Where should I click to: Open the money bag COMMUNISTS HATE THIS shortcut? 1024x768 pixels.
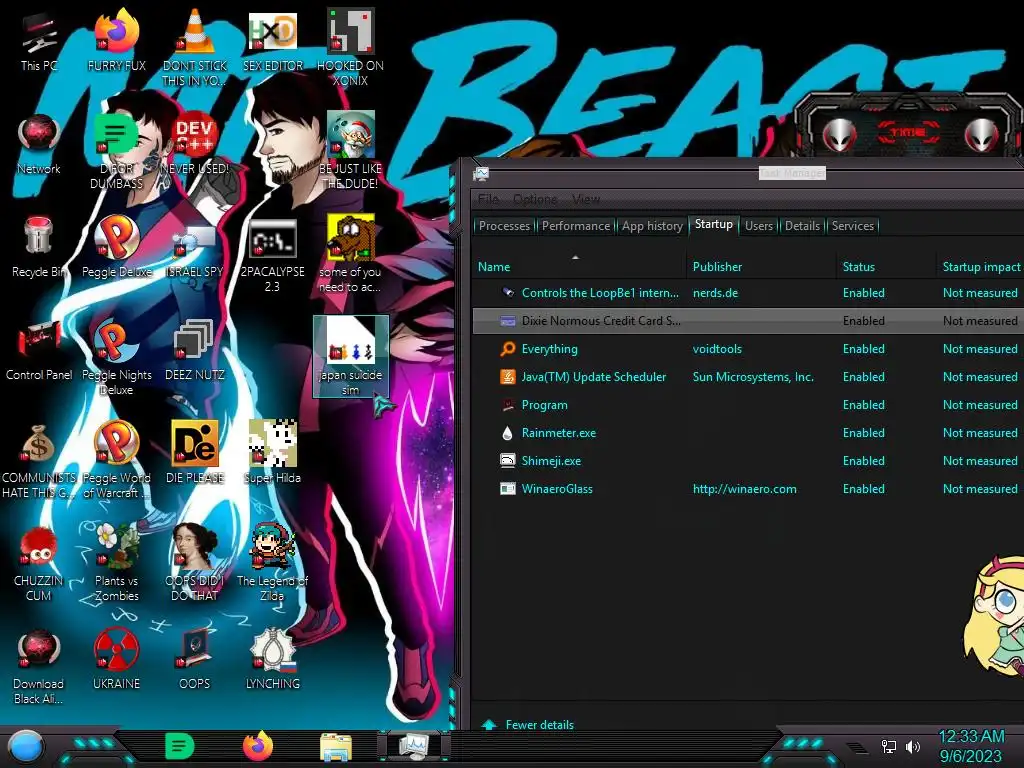(39, 461)
